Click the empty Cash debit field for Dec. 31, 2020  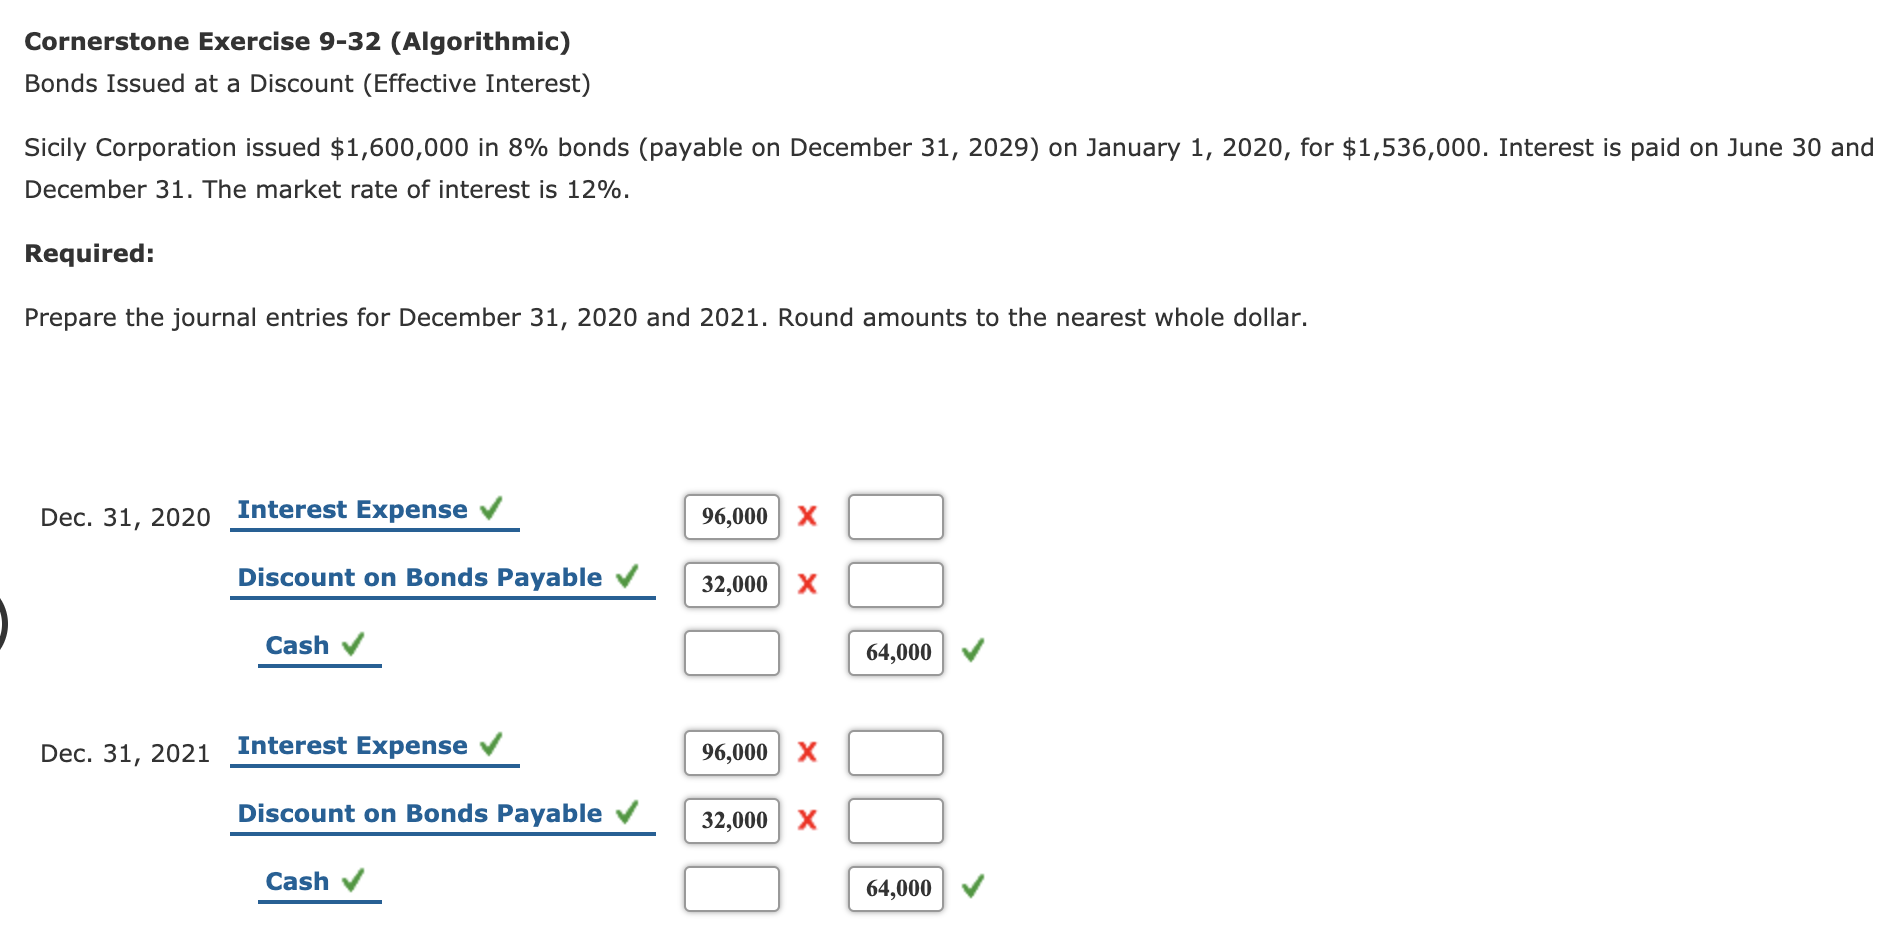click(x=731, y=653)
